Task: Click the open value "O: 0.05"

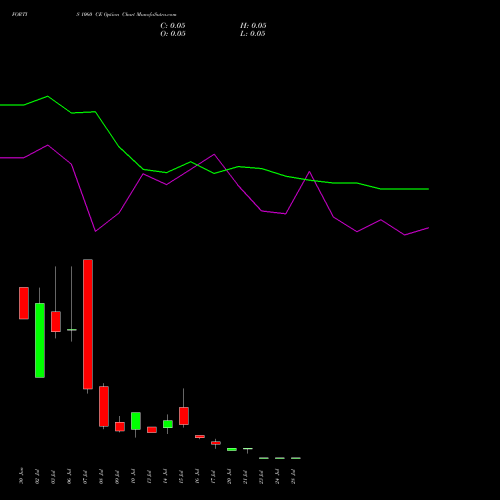Action: [173, 34]
